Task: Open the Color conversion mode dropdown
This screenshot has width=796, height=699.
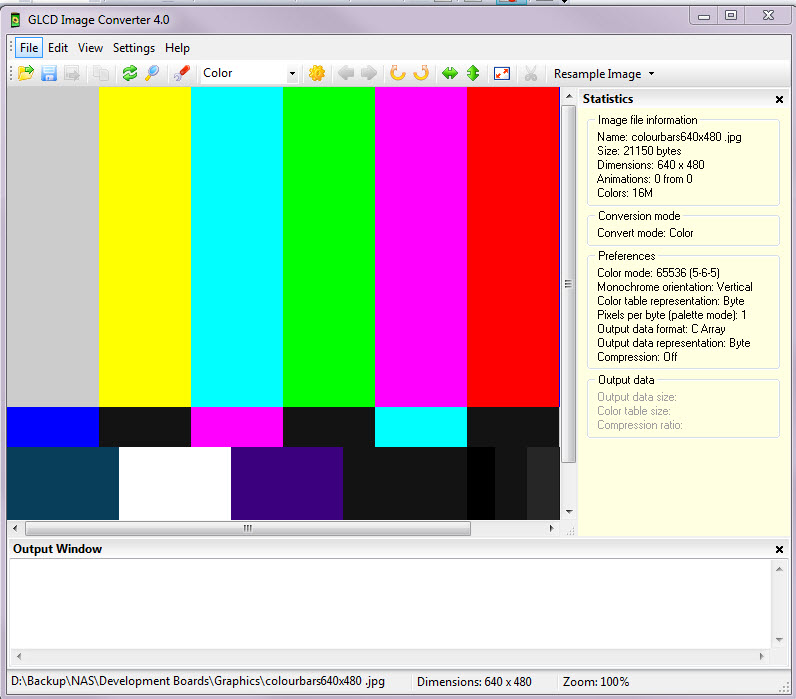Action: (292, 74)
